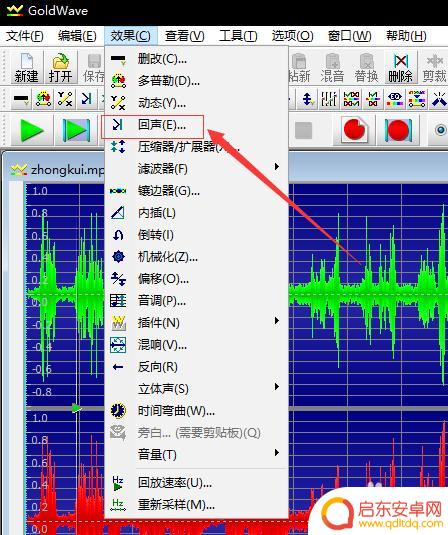This screenshot has height=535, width=448.
Task: Expand the 音量(T) volume submenu
Action: coord(196,454)
